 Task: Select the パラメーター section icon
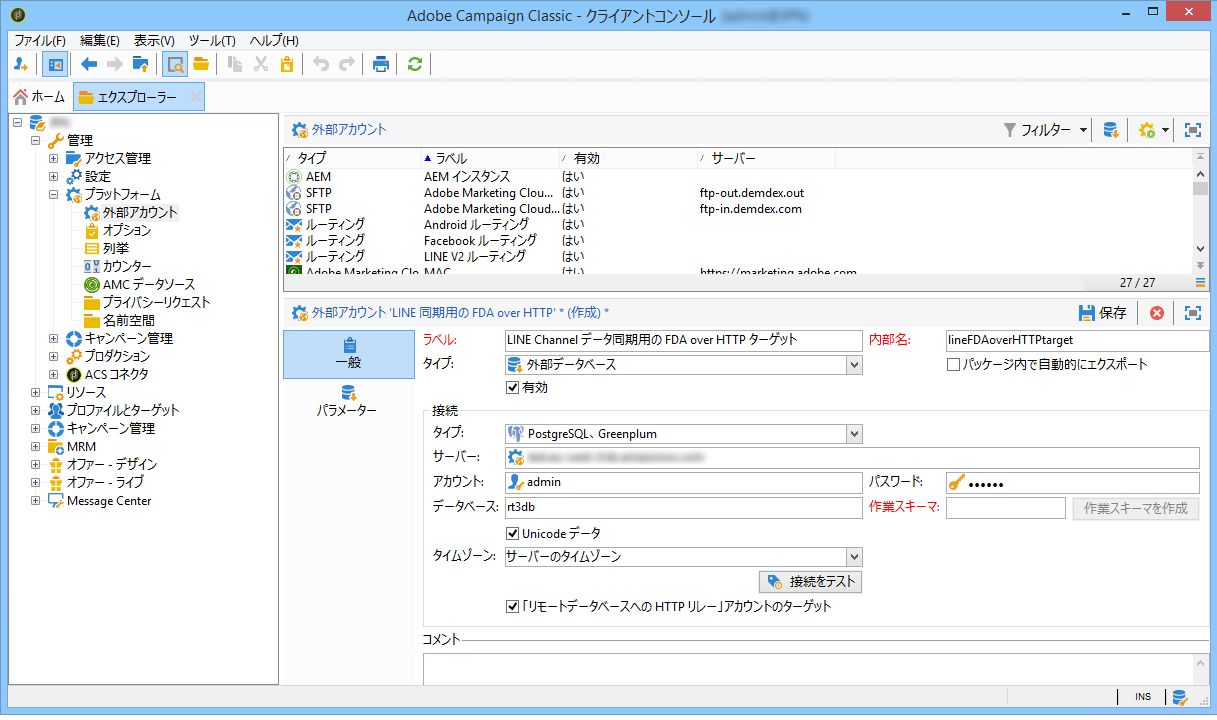coord(349,392)
